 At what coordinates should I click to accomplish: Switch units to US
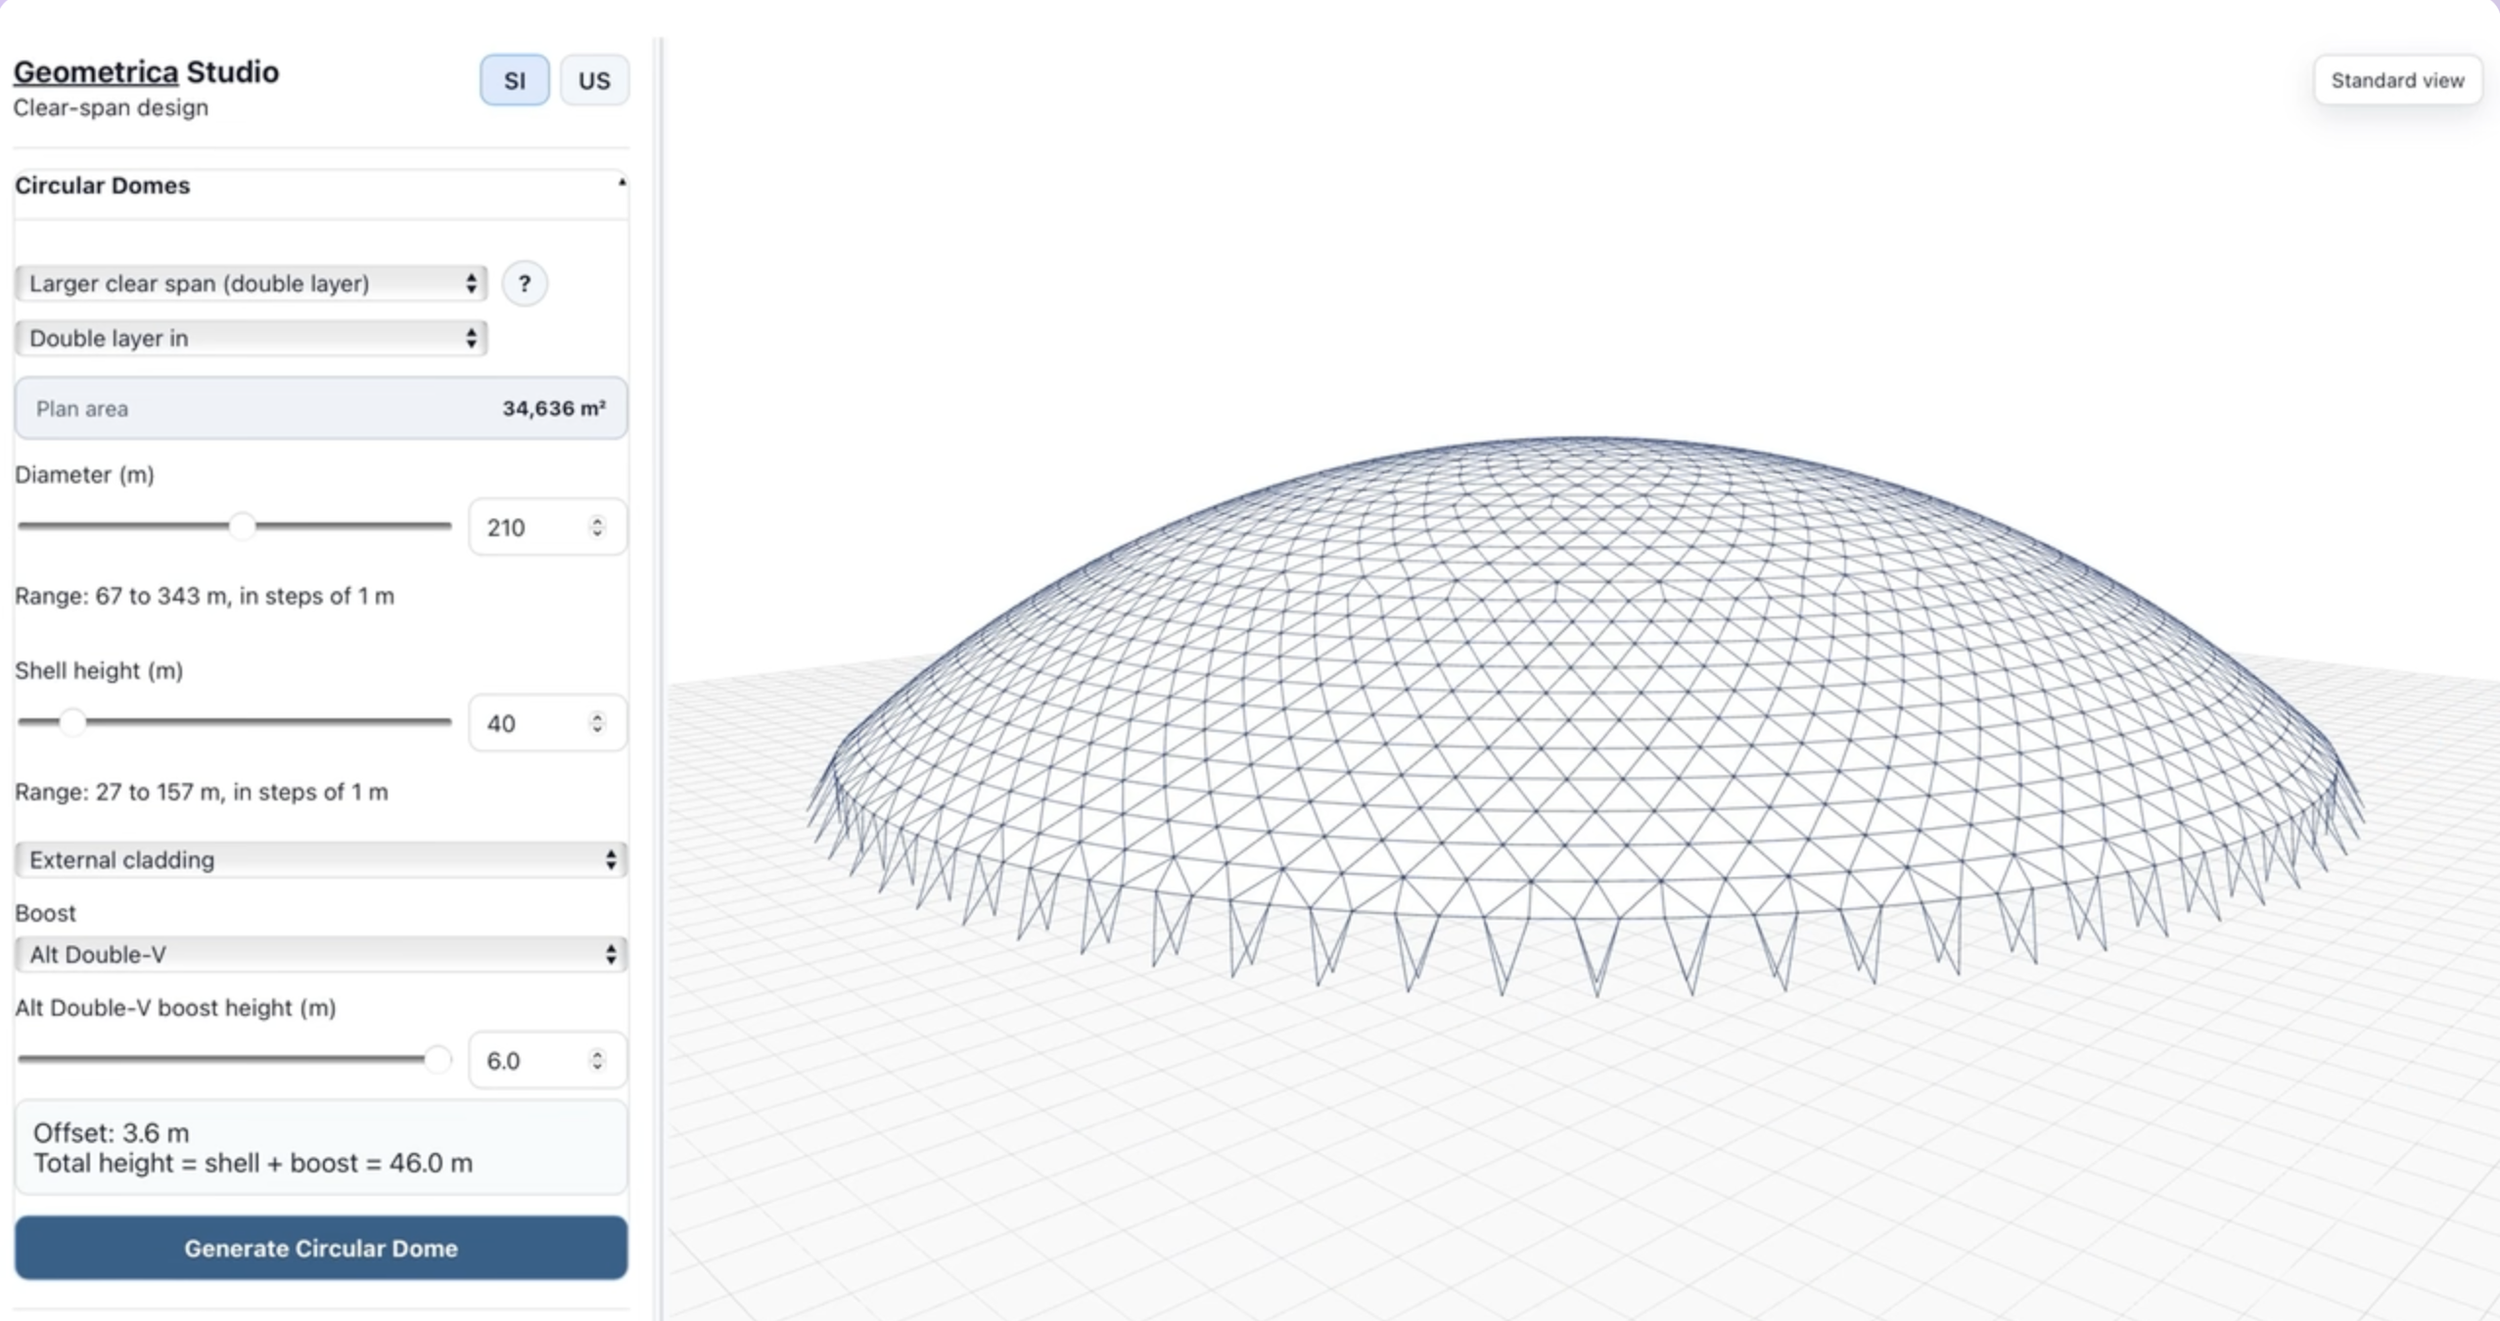(x=594, y=80)
